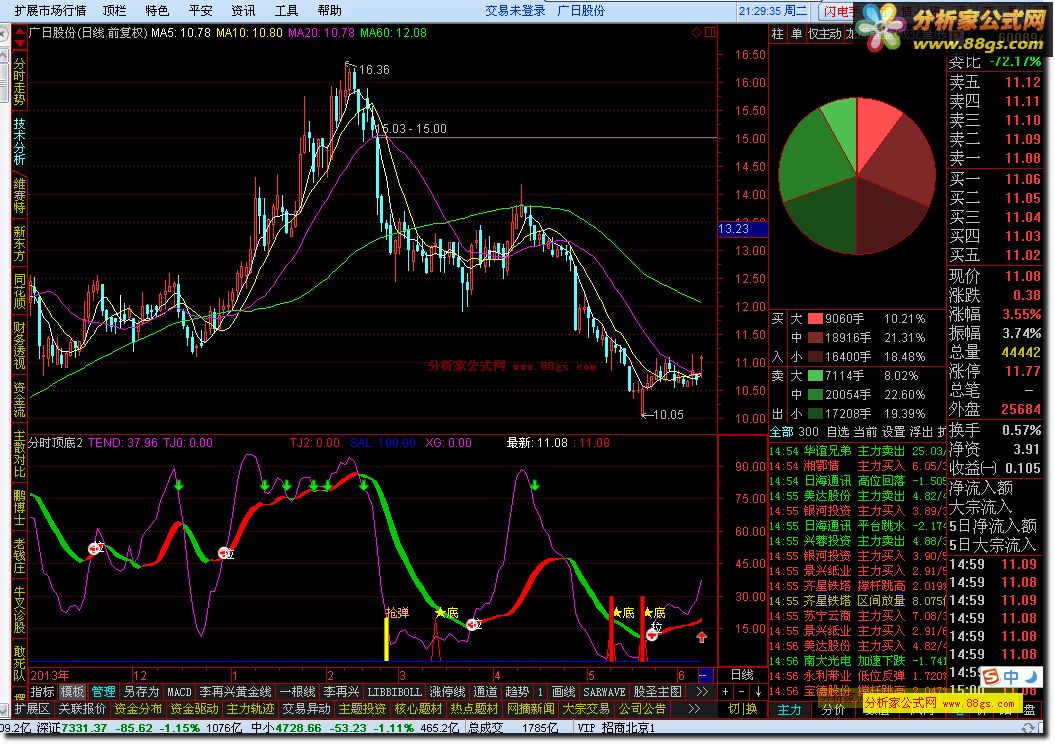Click diamond icon at chart top right
Screen dimensions: 1055x744
pos(696,32)
